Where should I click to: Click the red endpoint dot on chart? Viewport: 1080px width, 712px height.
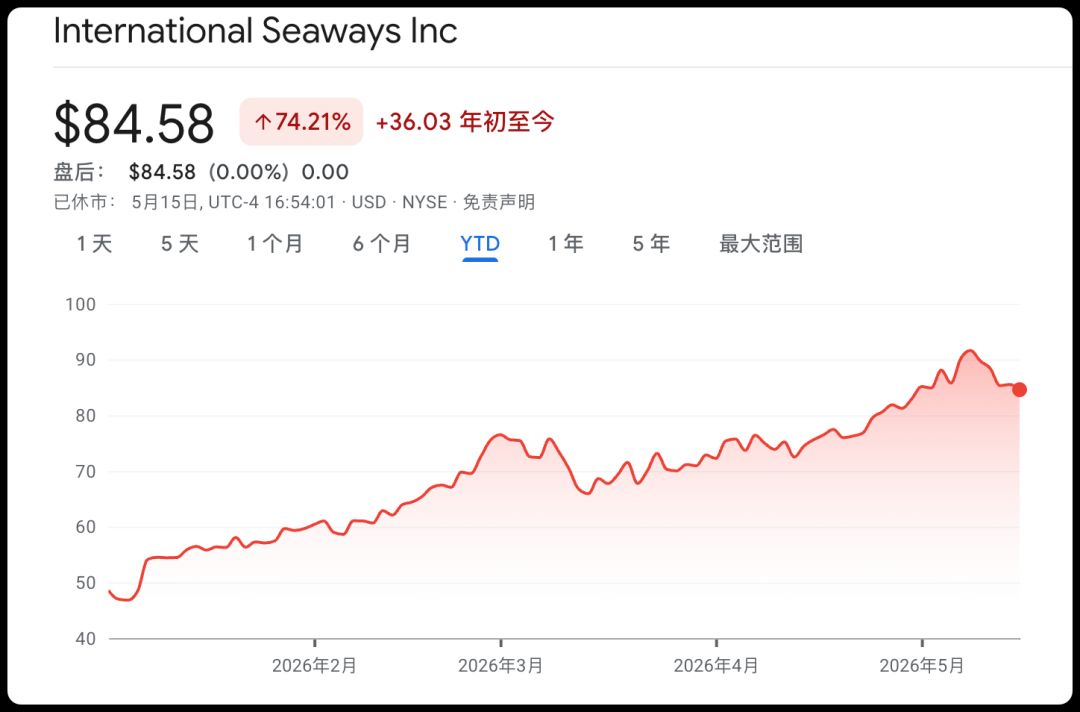(1019, 390)
